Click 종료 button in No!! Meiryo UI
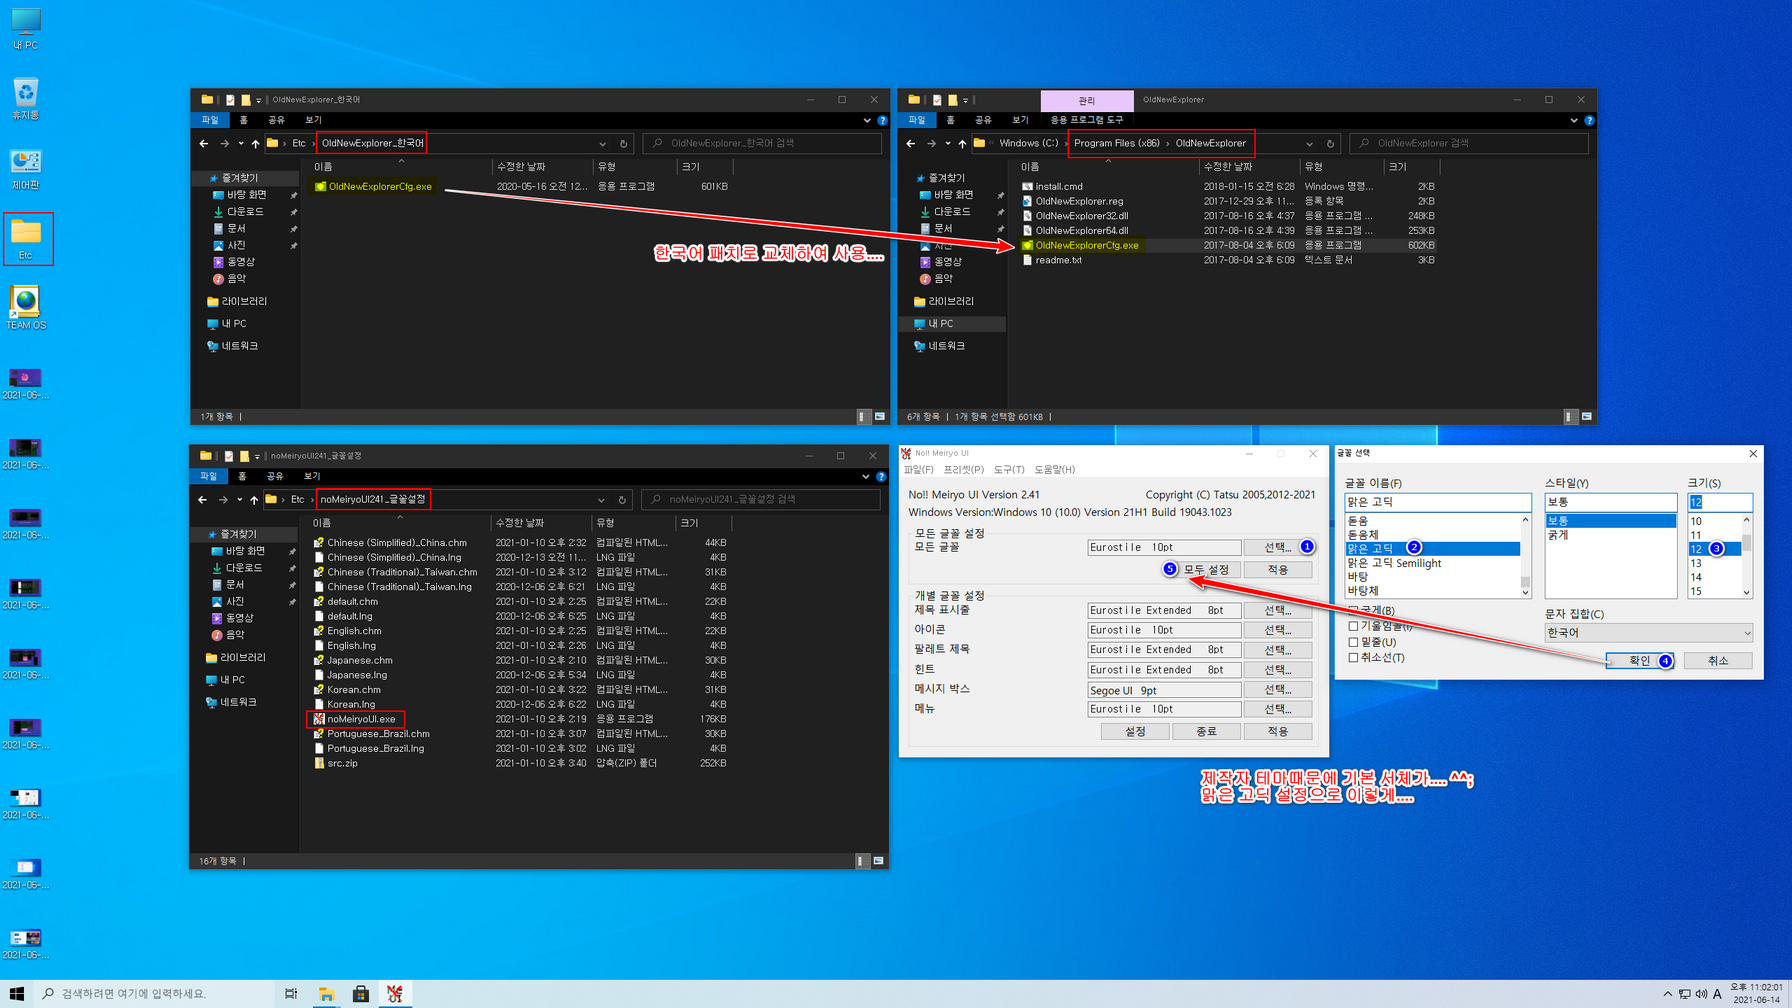 point(1206,731)
